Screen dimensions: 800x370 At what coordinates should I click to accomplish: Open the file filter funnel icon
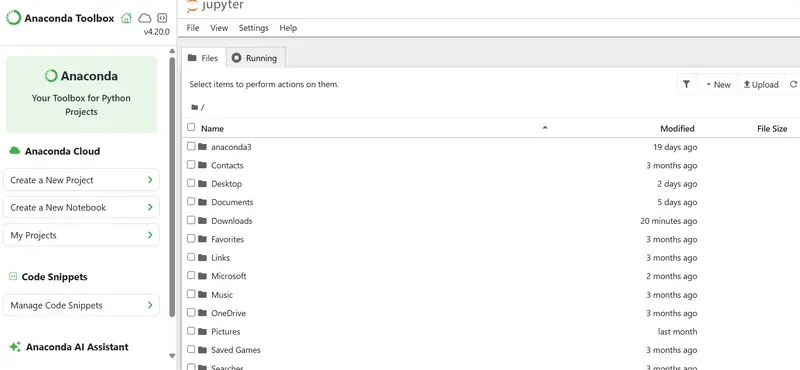point(686,84)
